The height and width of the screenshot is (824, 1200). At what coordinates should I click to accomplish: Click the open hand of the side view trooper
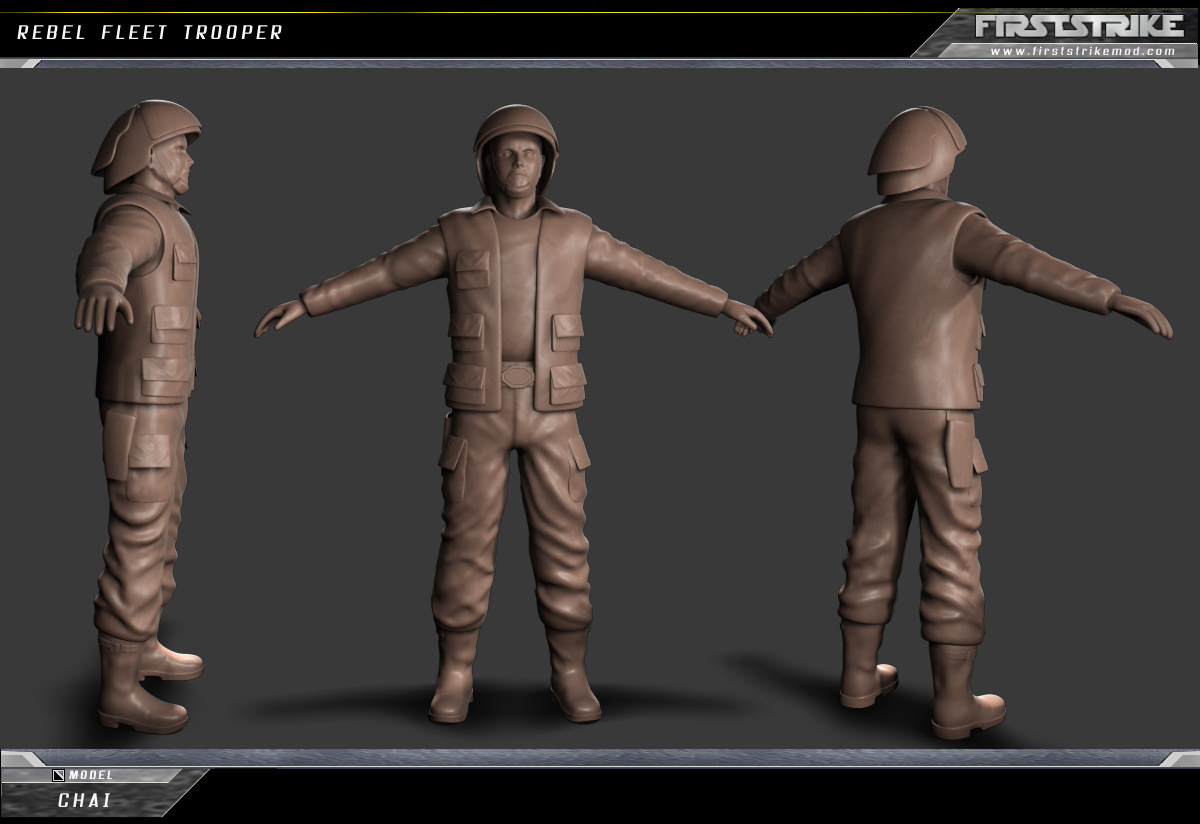click(x=100, y=311)
